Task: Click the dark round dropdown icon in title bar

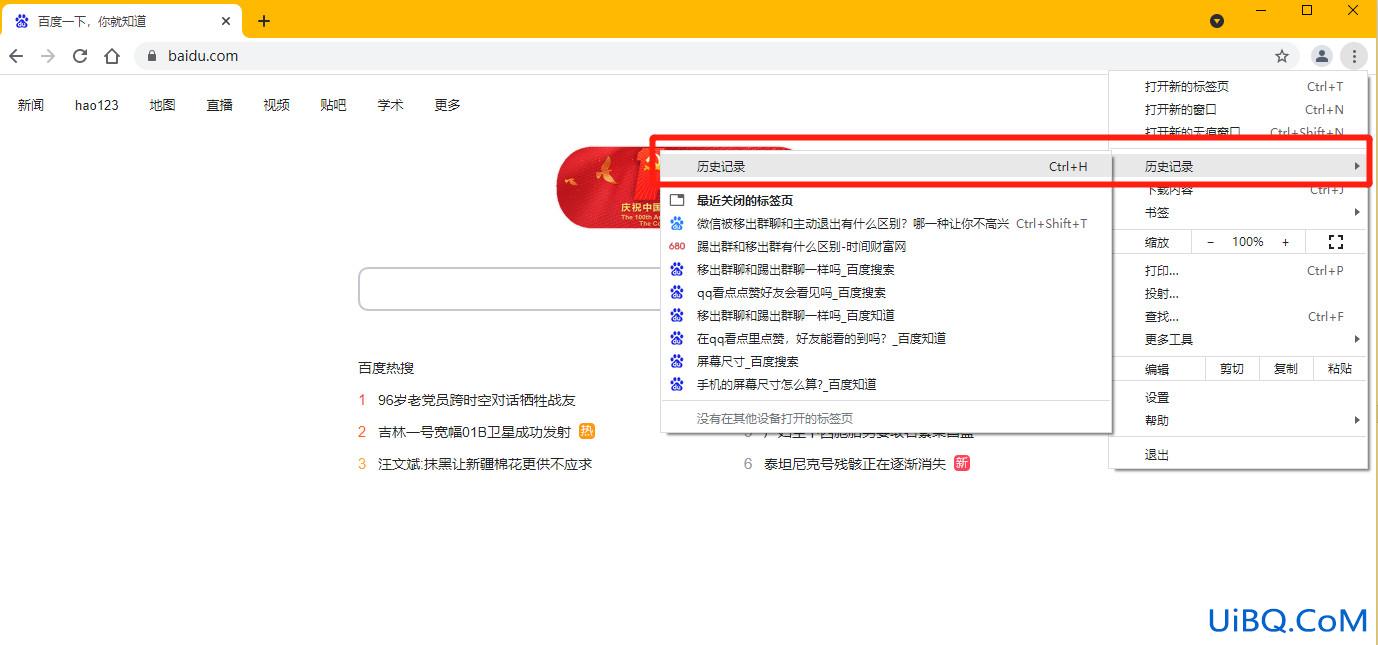Action: [x=1217, y=20]
